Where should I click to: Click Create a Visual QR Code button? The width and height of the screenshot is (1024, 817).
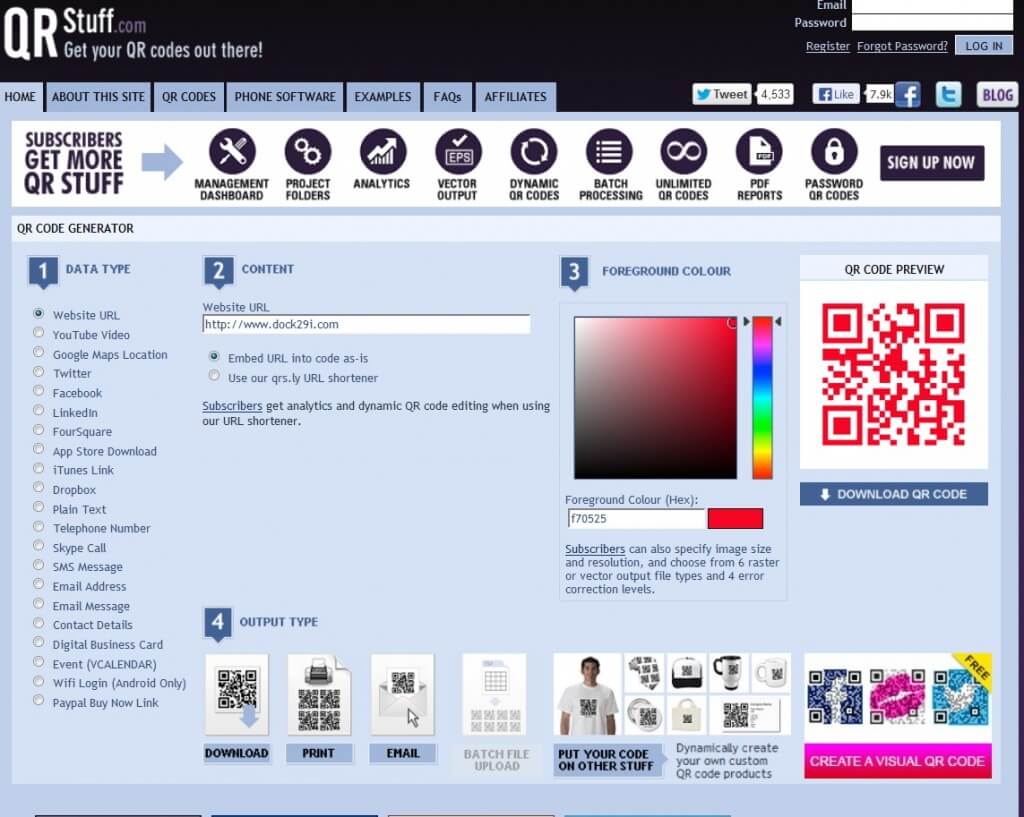click(897, 761)
